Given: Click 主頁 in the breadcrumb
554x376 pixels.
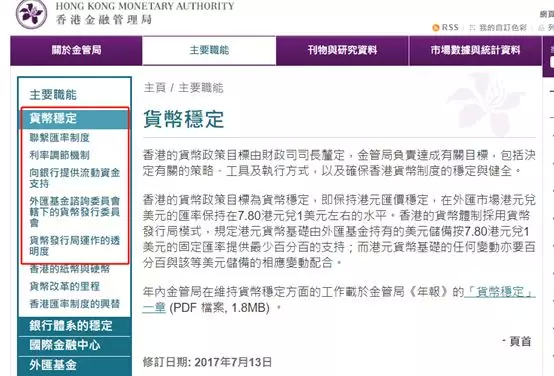Looking at the screenshot, I should click(x=155, y=88).
